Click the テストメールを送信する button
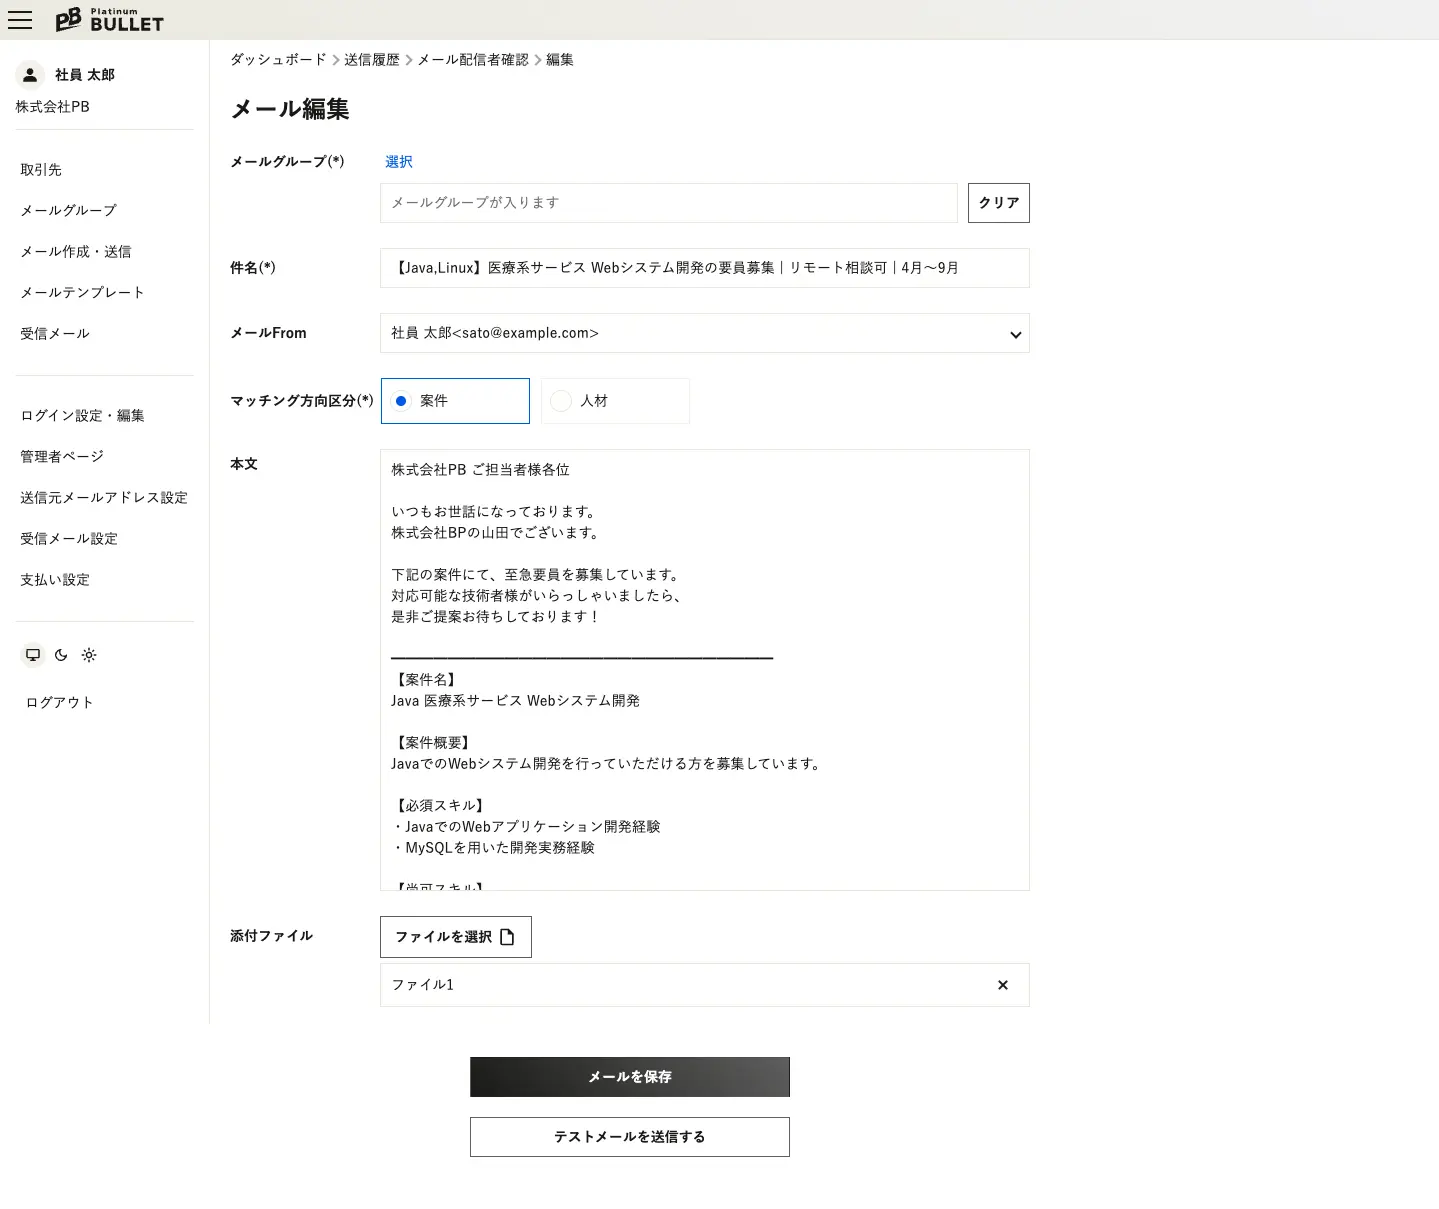This screenshot has width=1439, height=1209. click(629, 1137)
